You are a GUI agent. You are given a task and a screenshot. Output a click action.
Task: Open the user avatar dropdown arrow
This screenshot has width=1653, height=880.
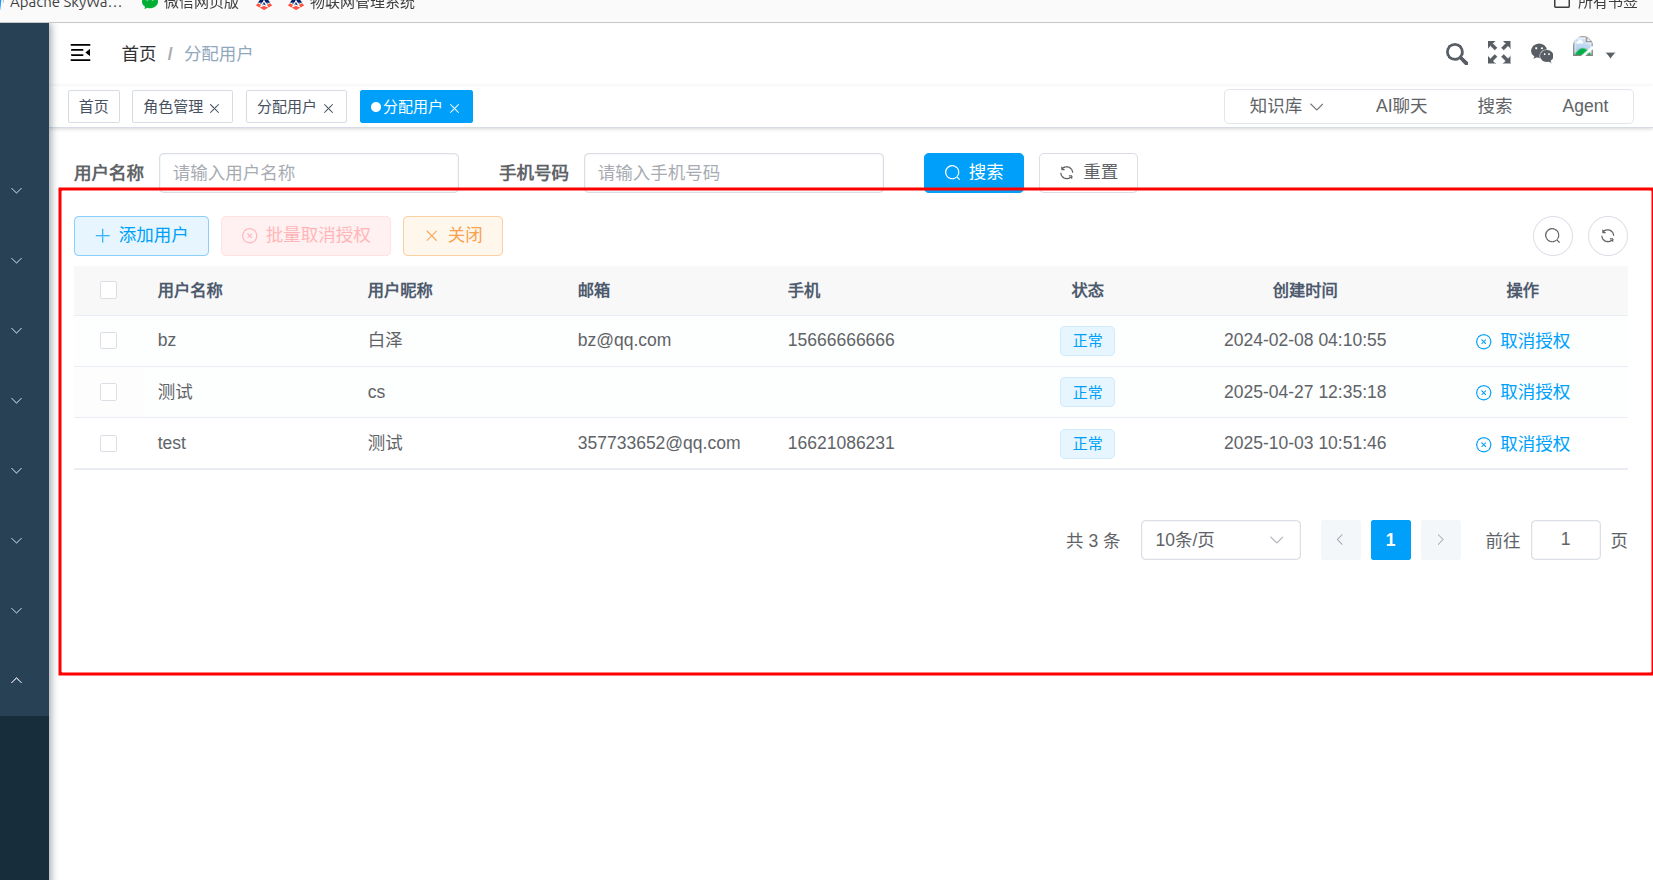[x=1610, y=55]
